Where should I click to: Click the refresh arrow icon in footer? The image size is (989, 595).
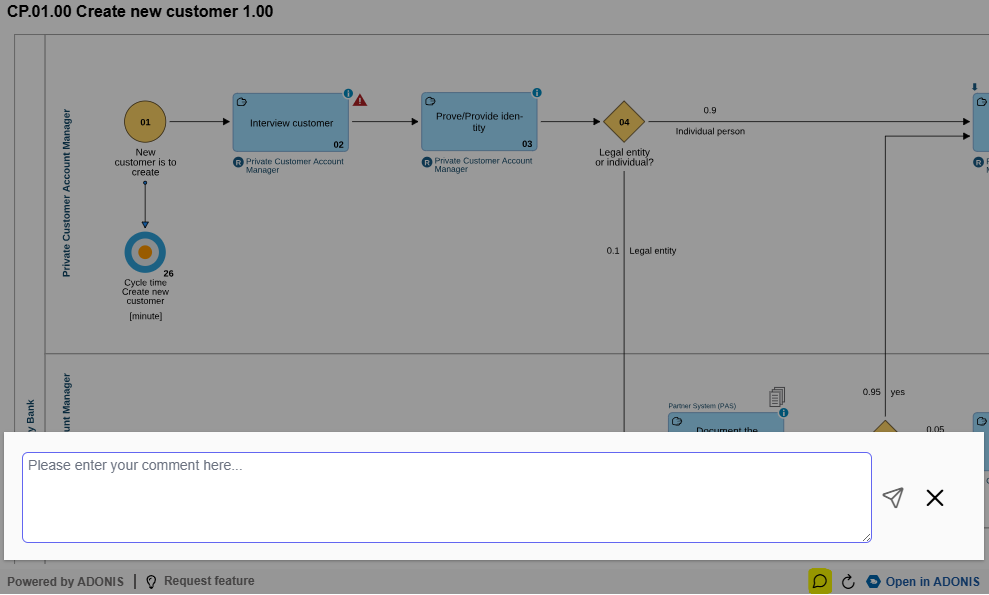pyautogui.click(x=848, y=581)
